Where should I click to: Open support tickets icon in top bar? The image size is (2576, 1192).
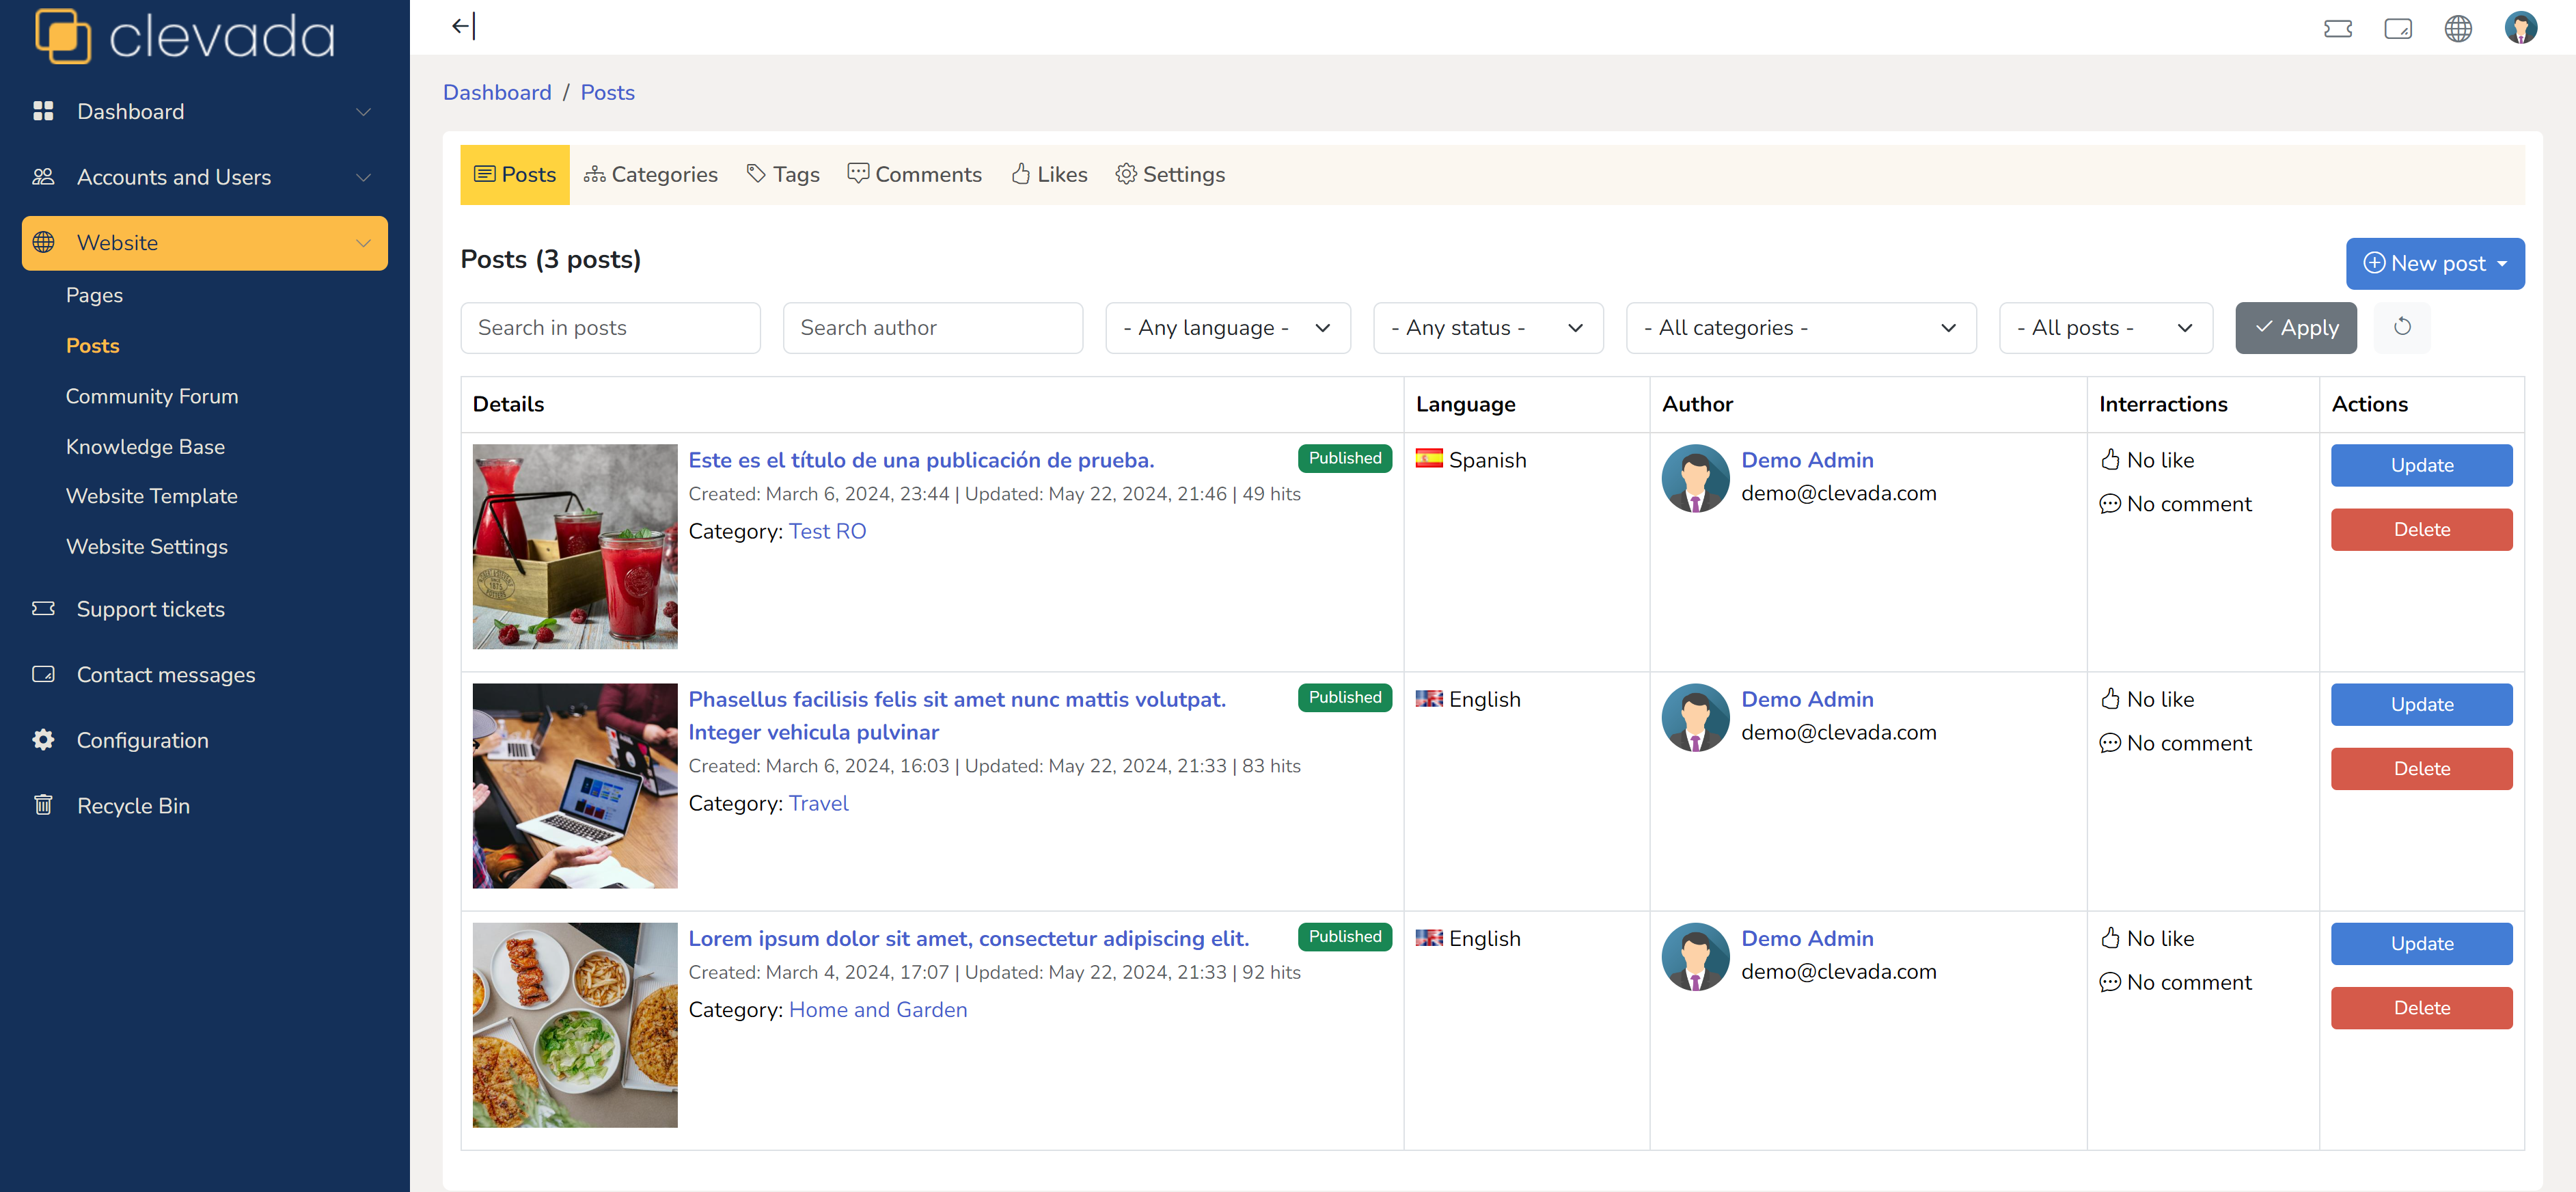point(2337,28)
